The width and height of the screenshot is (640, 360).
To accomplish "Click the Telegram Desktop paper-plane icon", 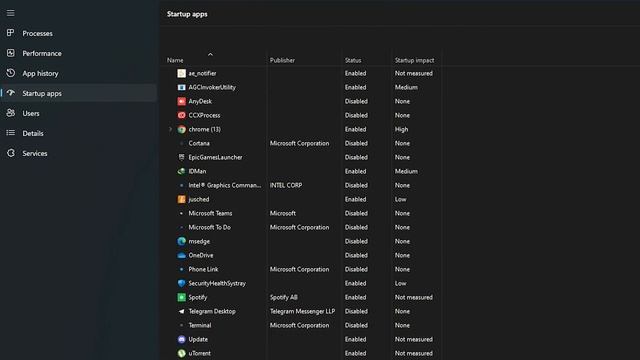I will 182,311.
